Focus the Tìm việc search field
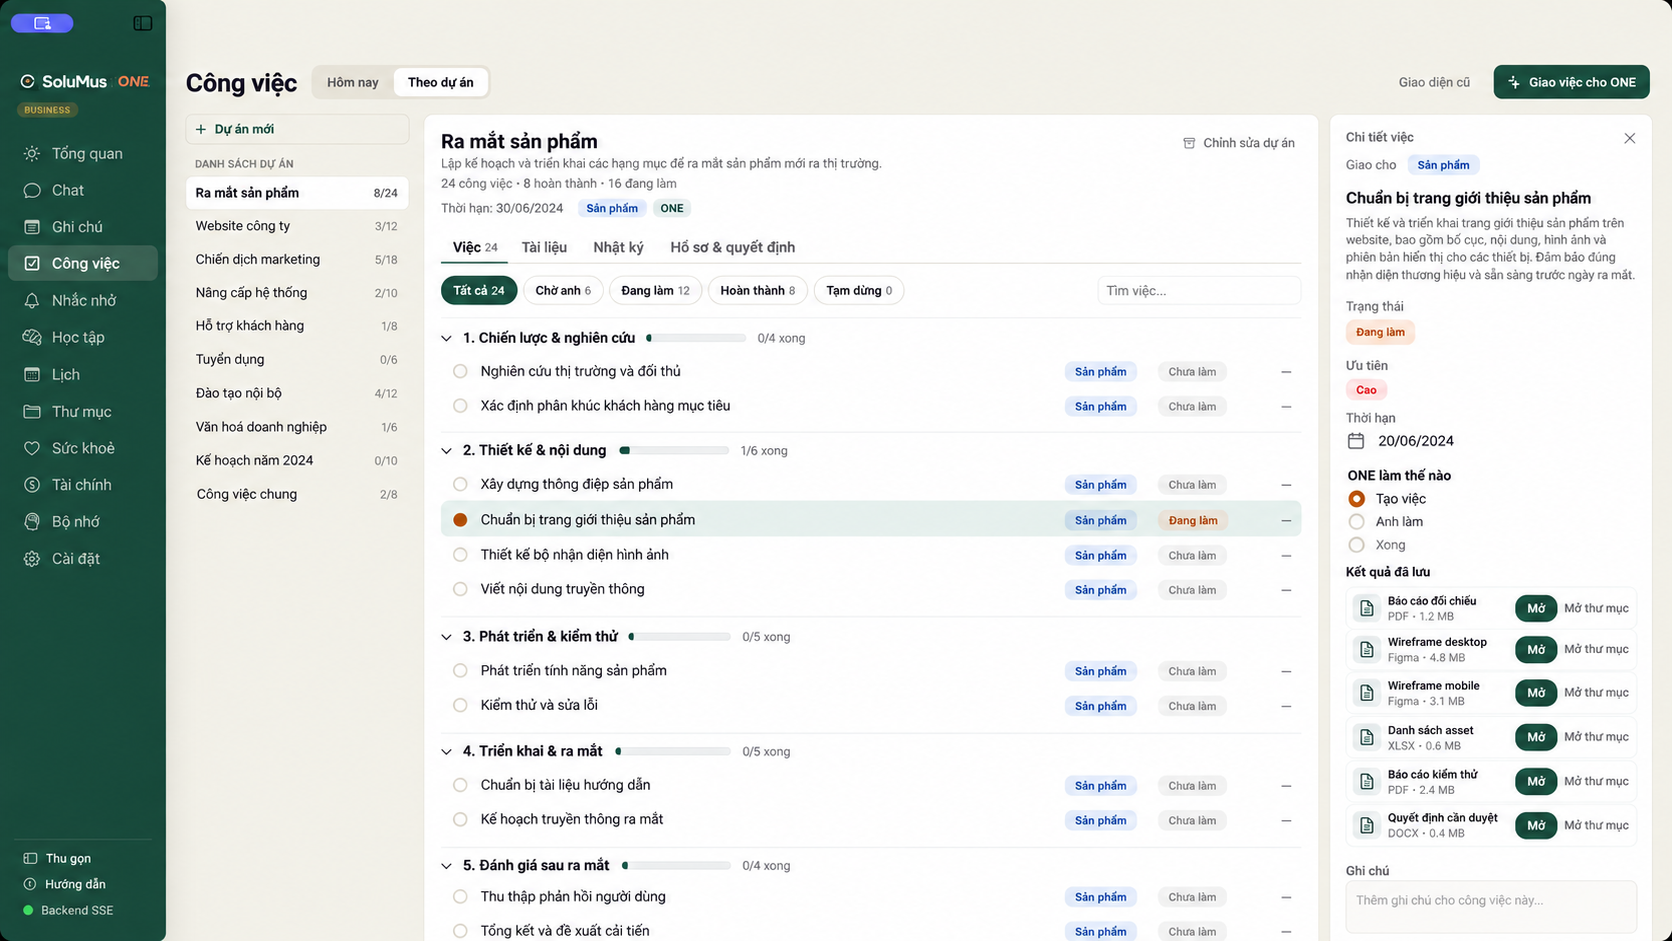 1199,291
